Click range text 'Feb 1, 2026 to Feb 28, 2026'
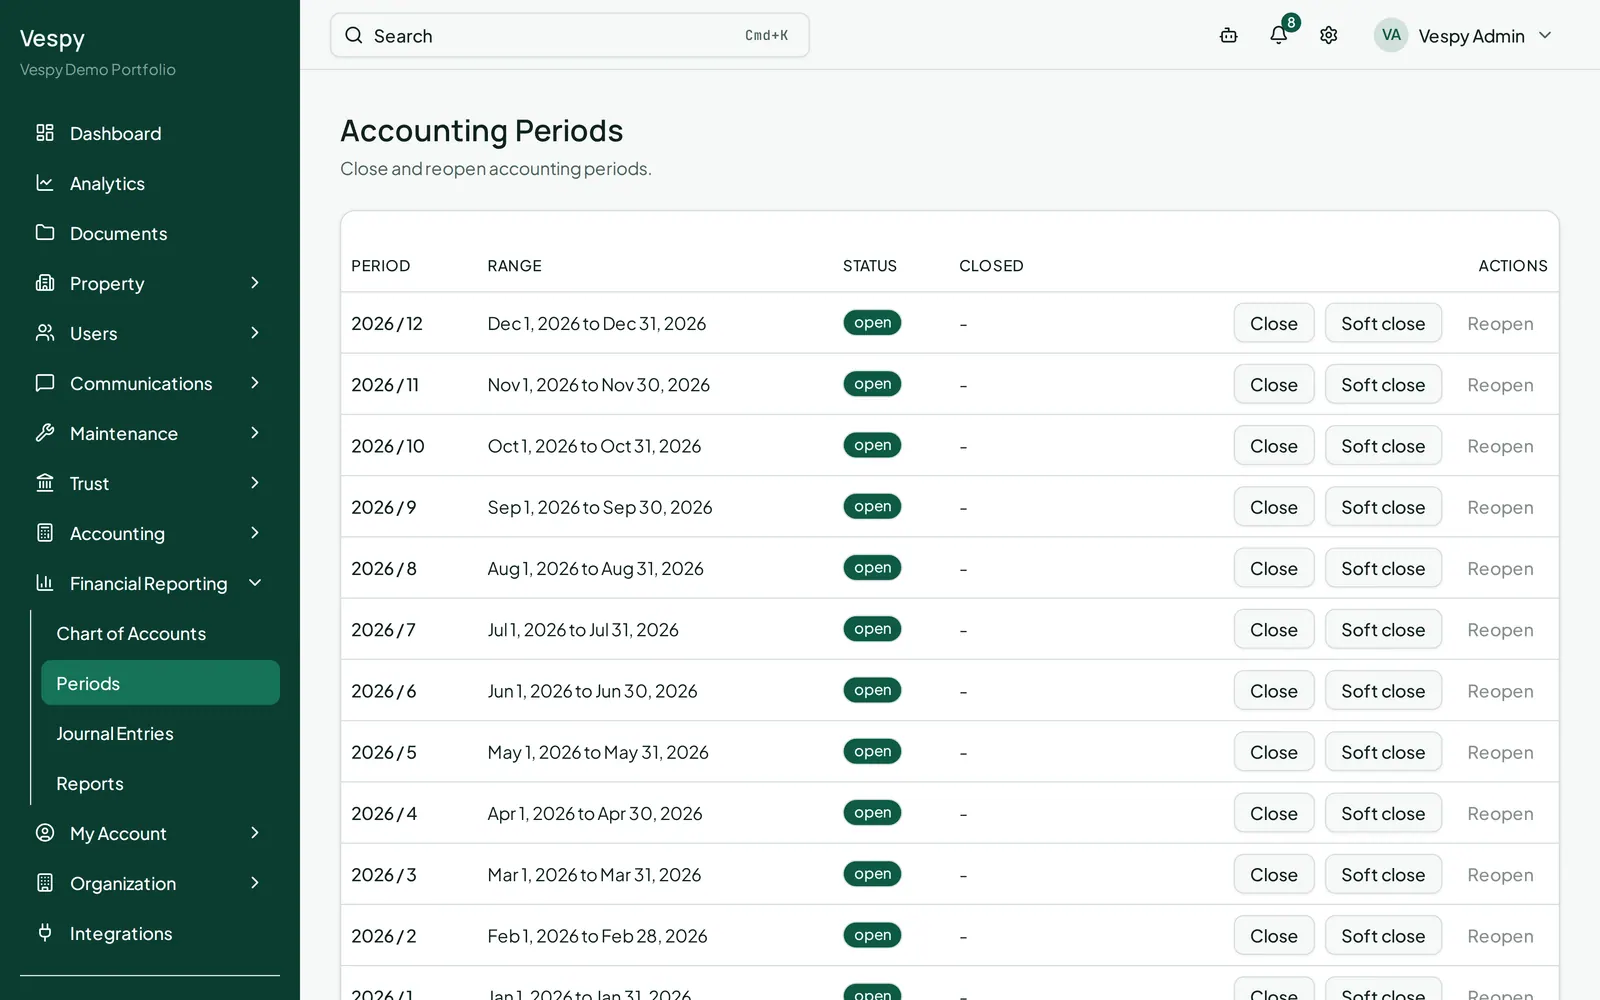The width and height of the screenshot is (1600, 1000). (597, 936)
